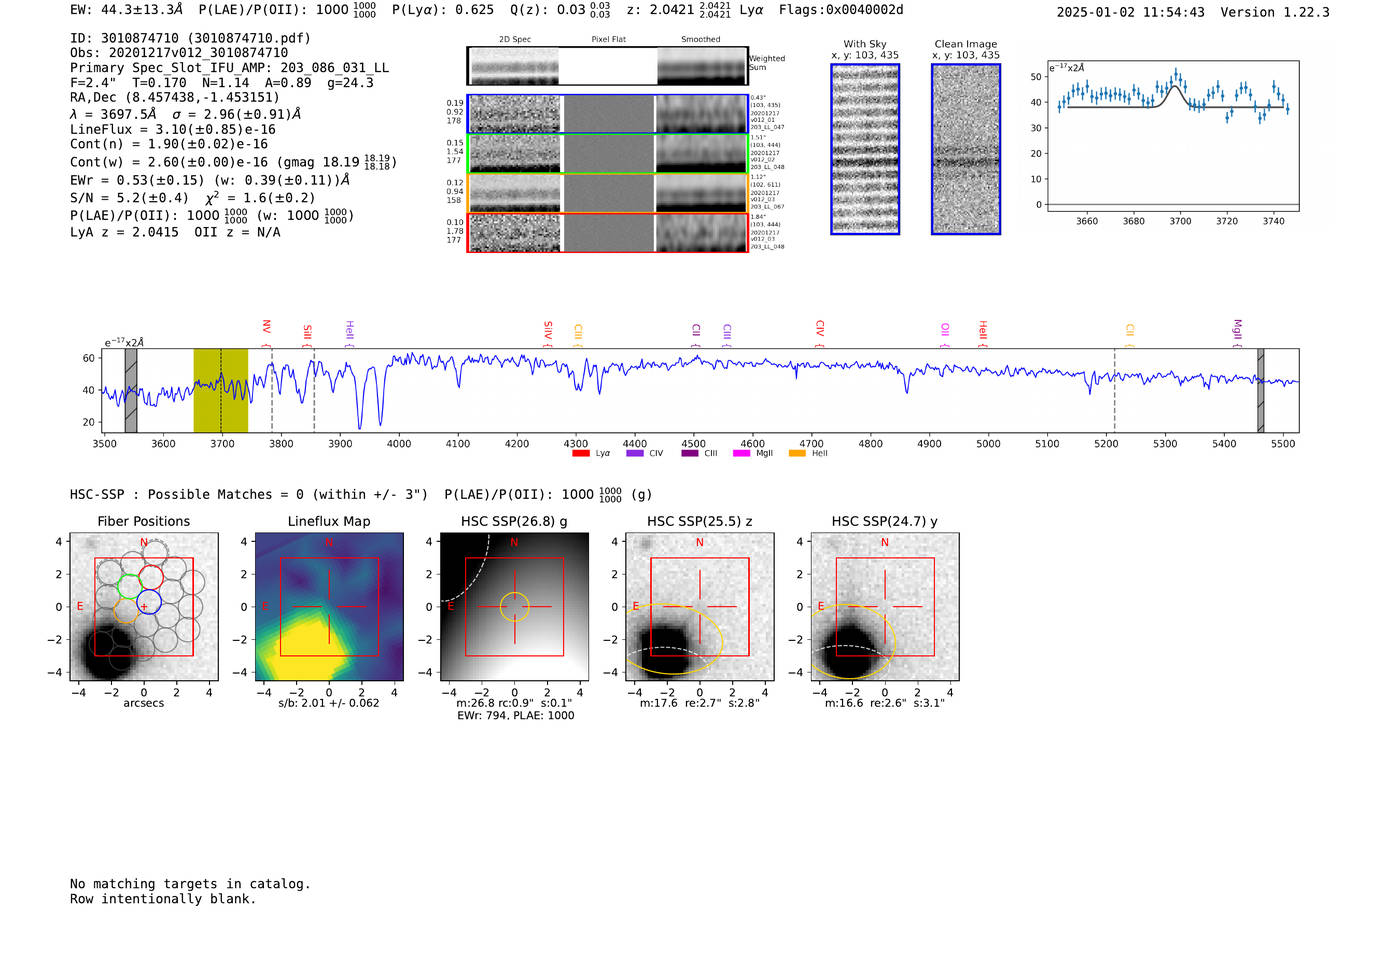Screen dimensions: 1400x953
Task: Click the 'RA,Dec (8.457438,-1.453151)' line
Action: click(175, 97)
